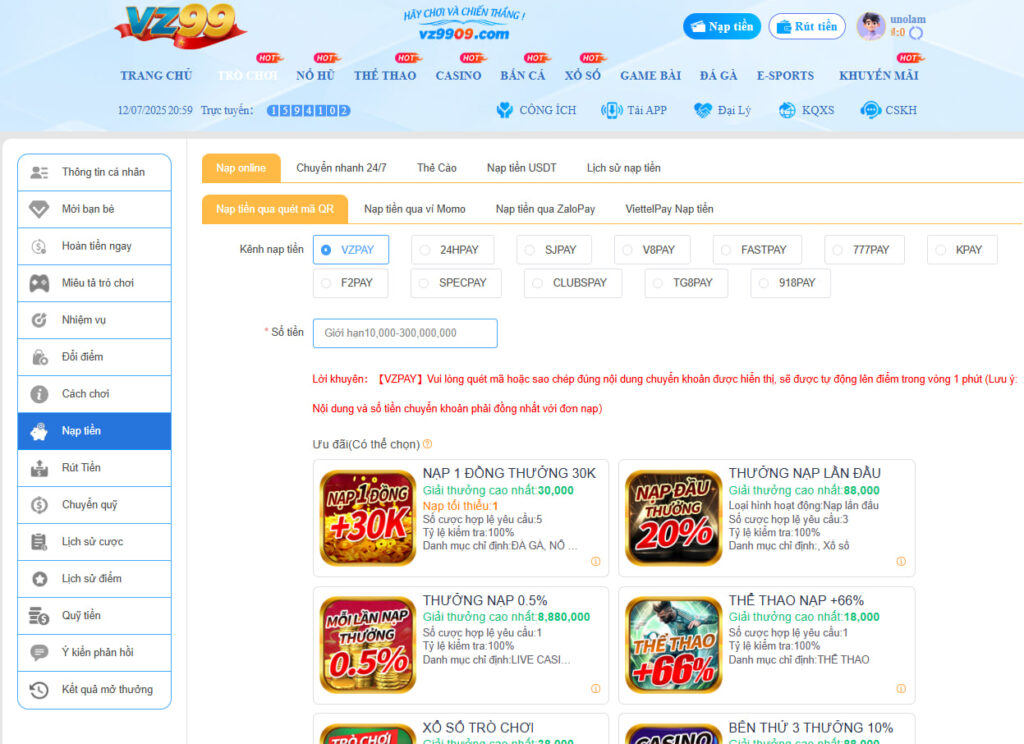Select the CLUBSPAY deposit channel
Viewport: 1024px width, 744px height.
(x=539, y=283)
